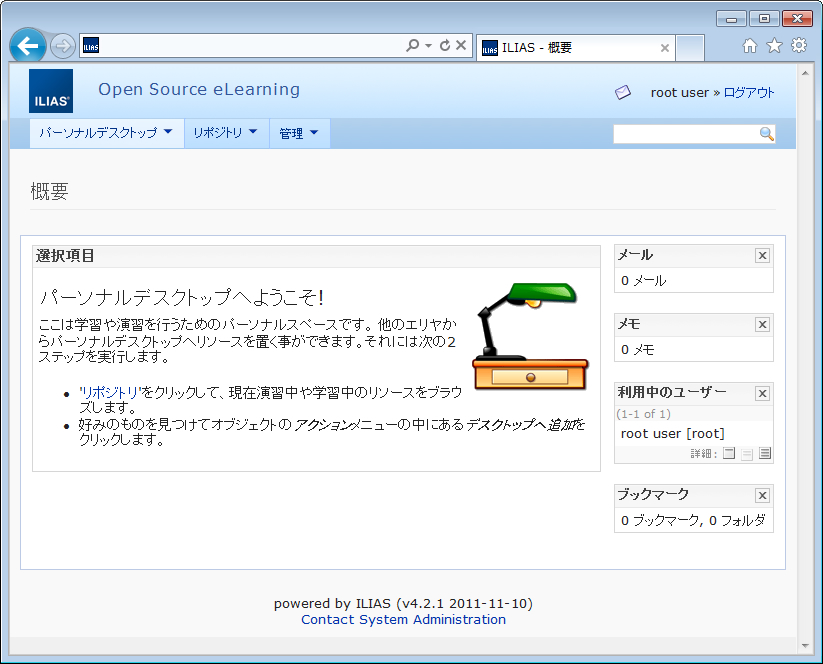Open Contact System Administration link
Screen dimensions: 823x664
point(403,620)
